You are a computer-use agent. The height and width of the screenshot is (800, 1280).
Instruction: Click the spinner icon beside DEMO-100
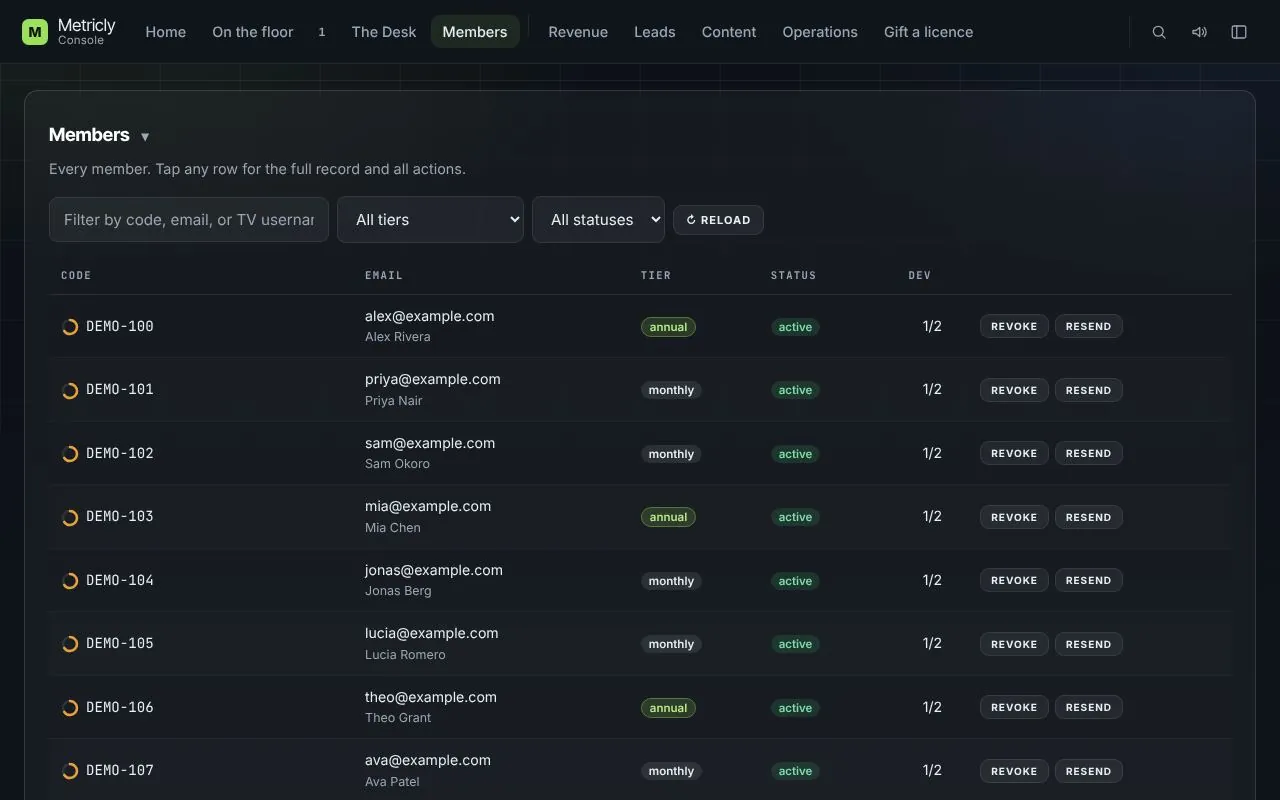pyautogui.click(x=70, y=327)
